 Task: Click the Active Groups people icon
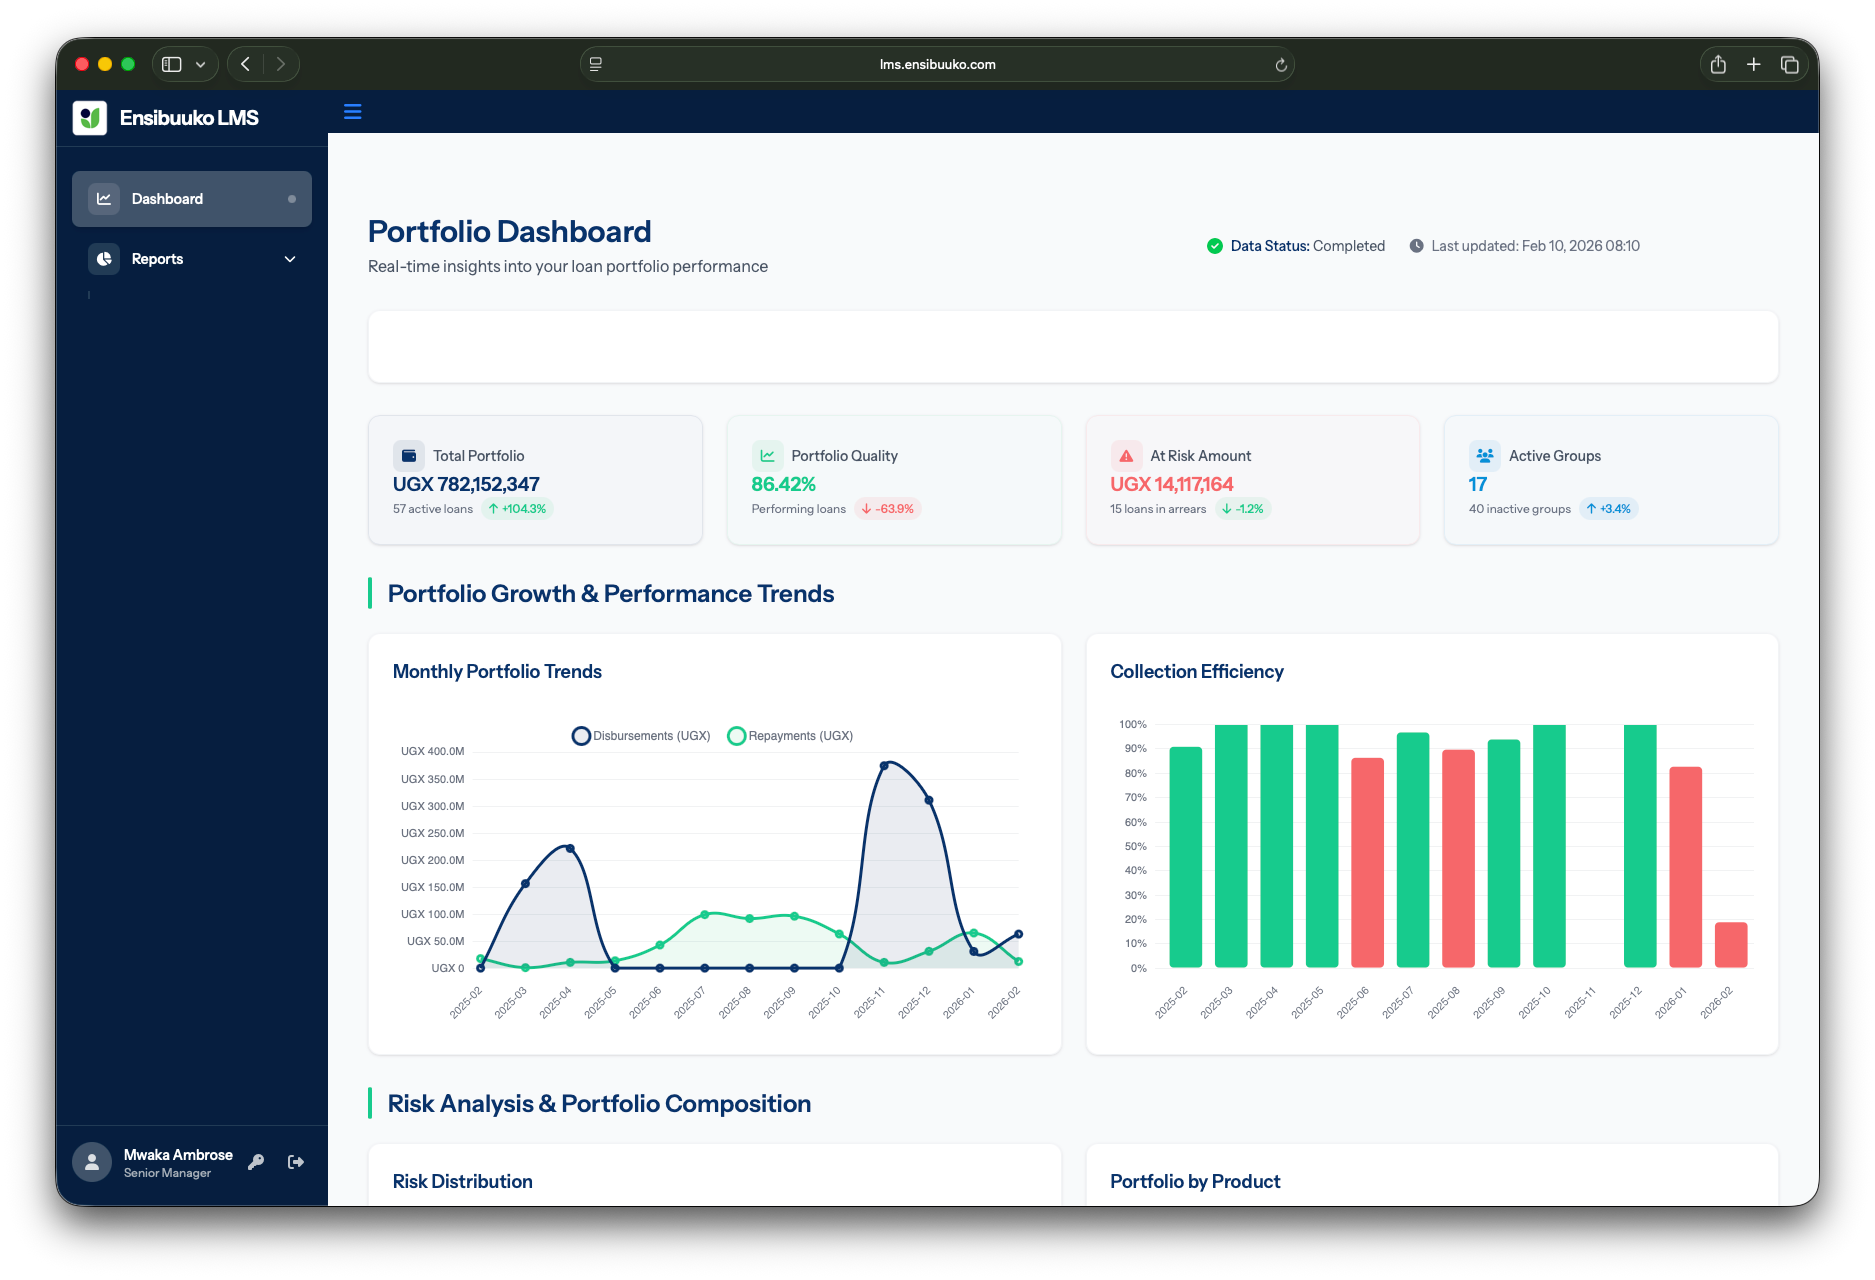pyautogui.click(x=1485, y=455)
